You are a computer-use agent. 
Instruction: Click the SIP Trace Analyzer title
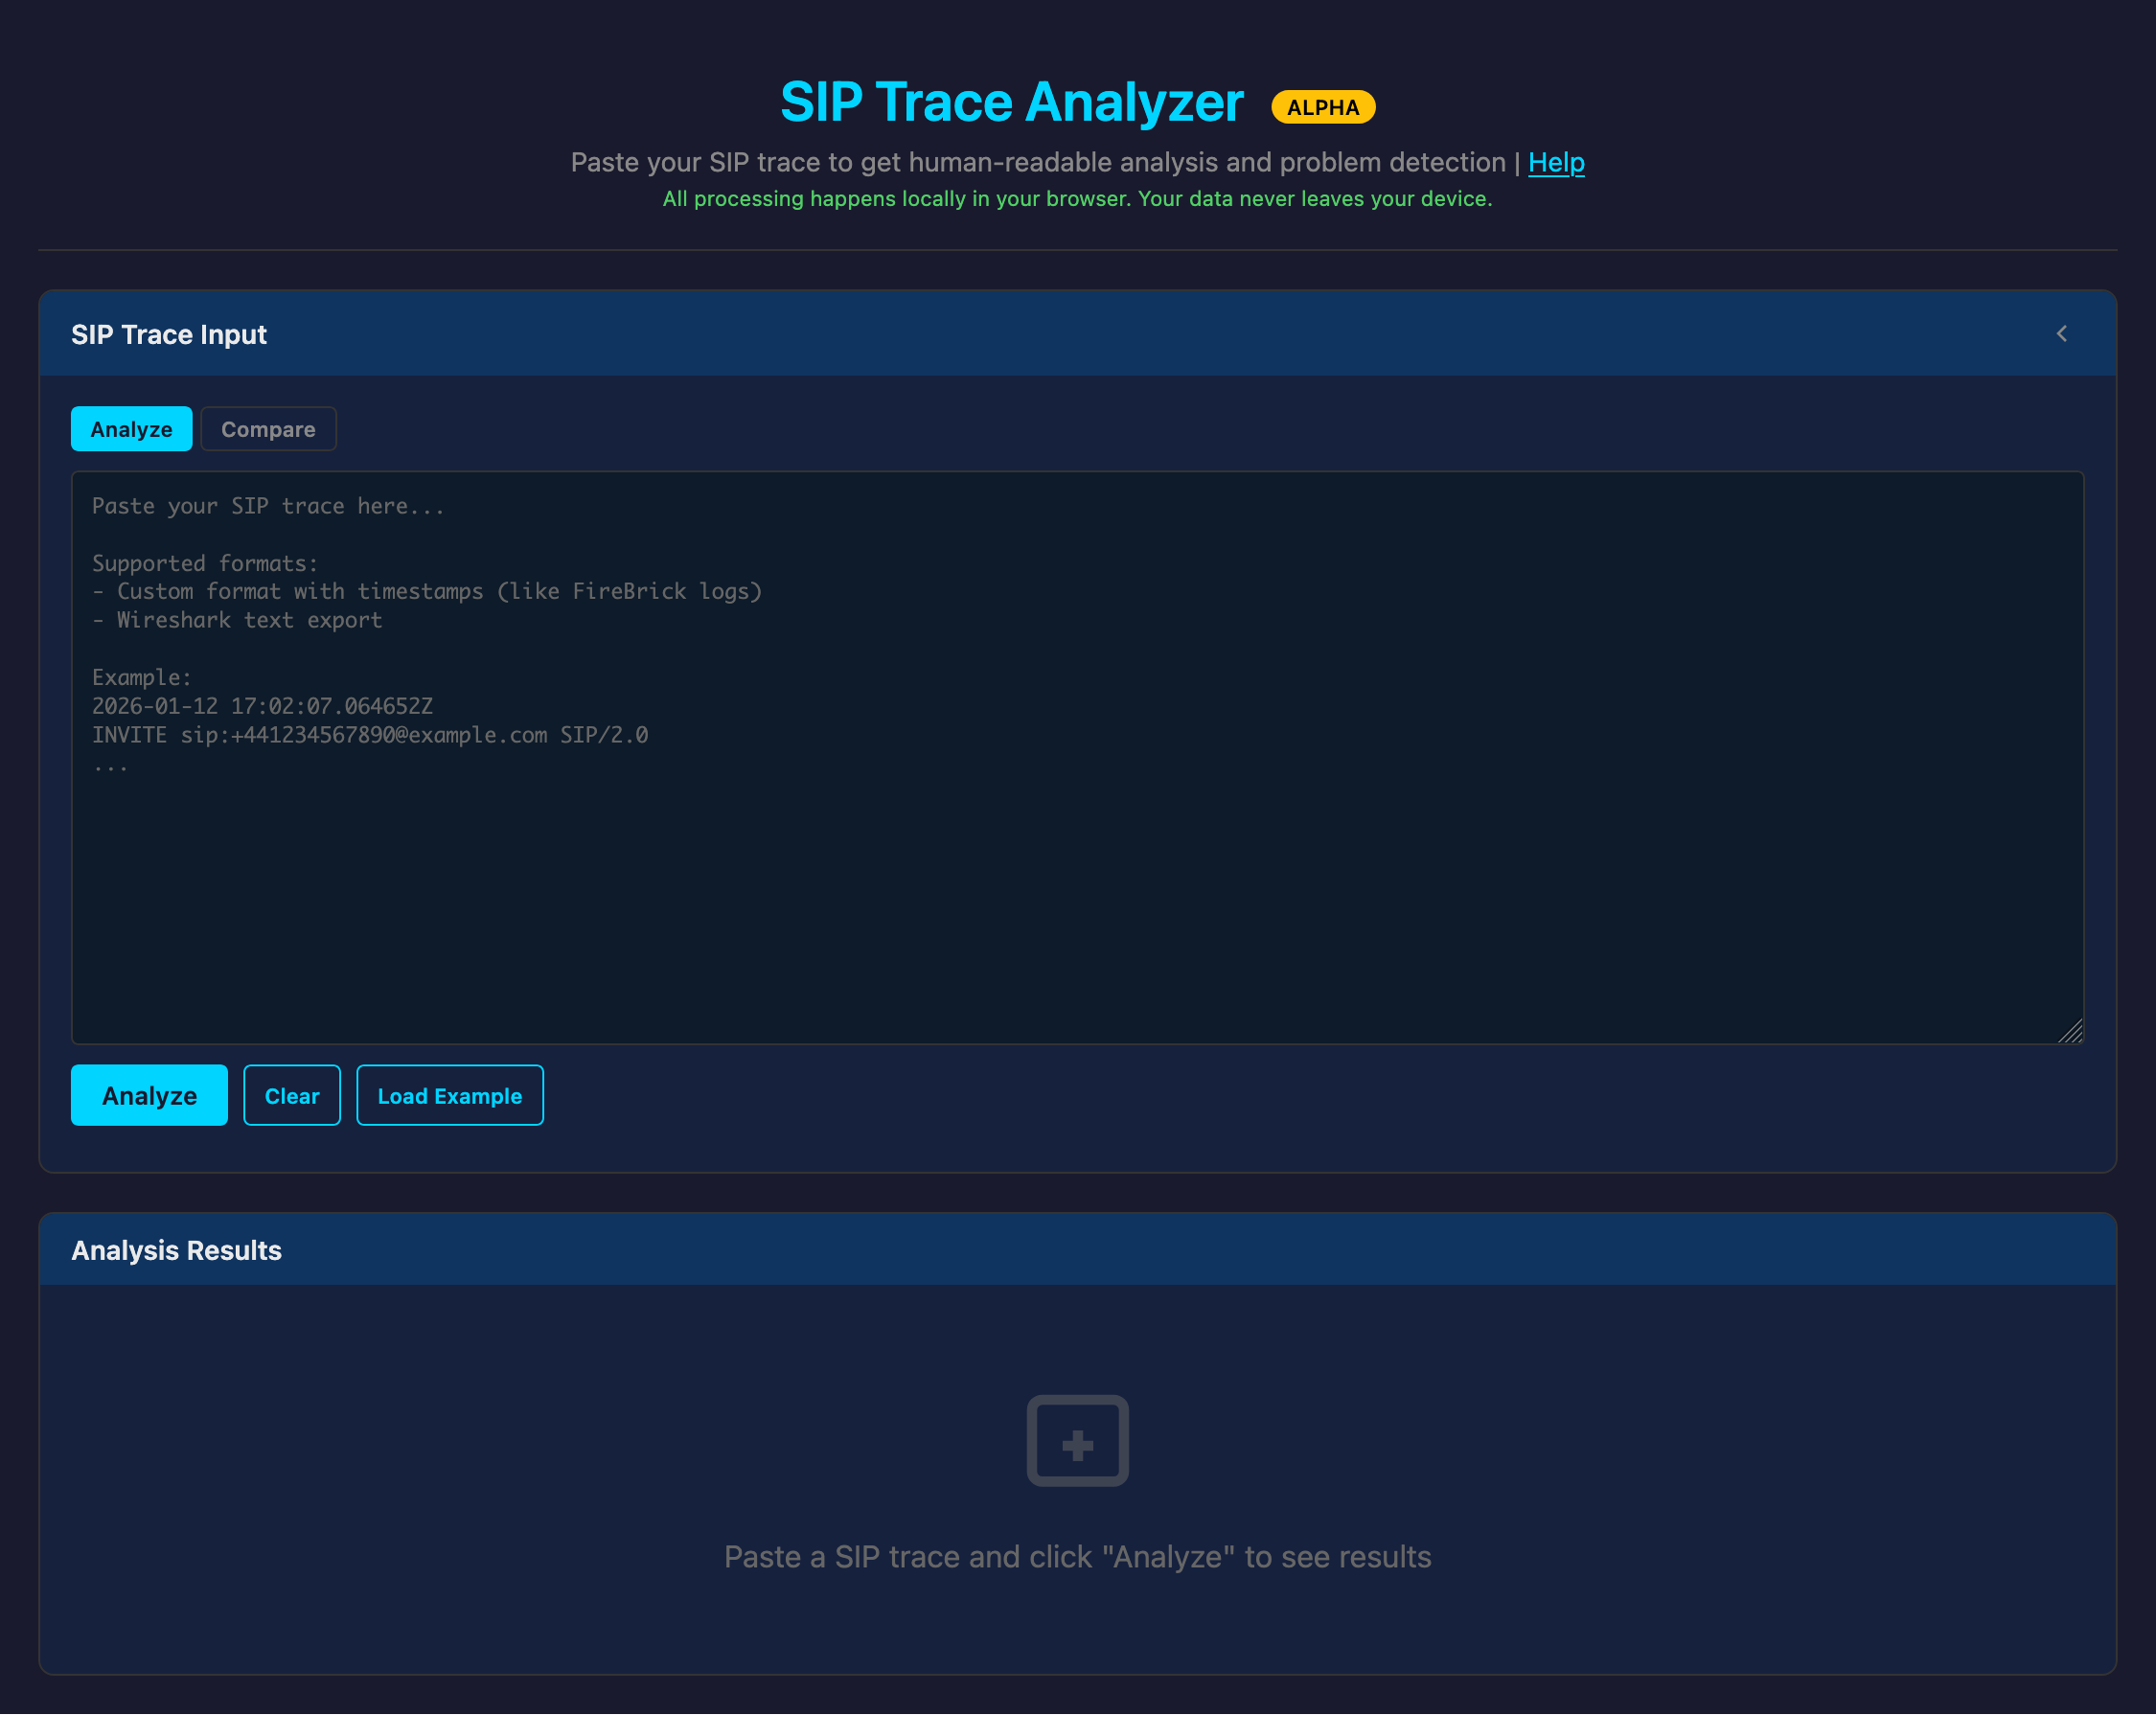(1011, 100)
